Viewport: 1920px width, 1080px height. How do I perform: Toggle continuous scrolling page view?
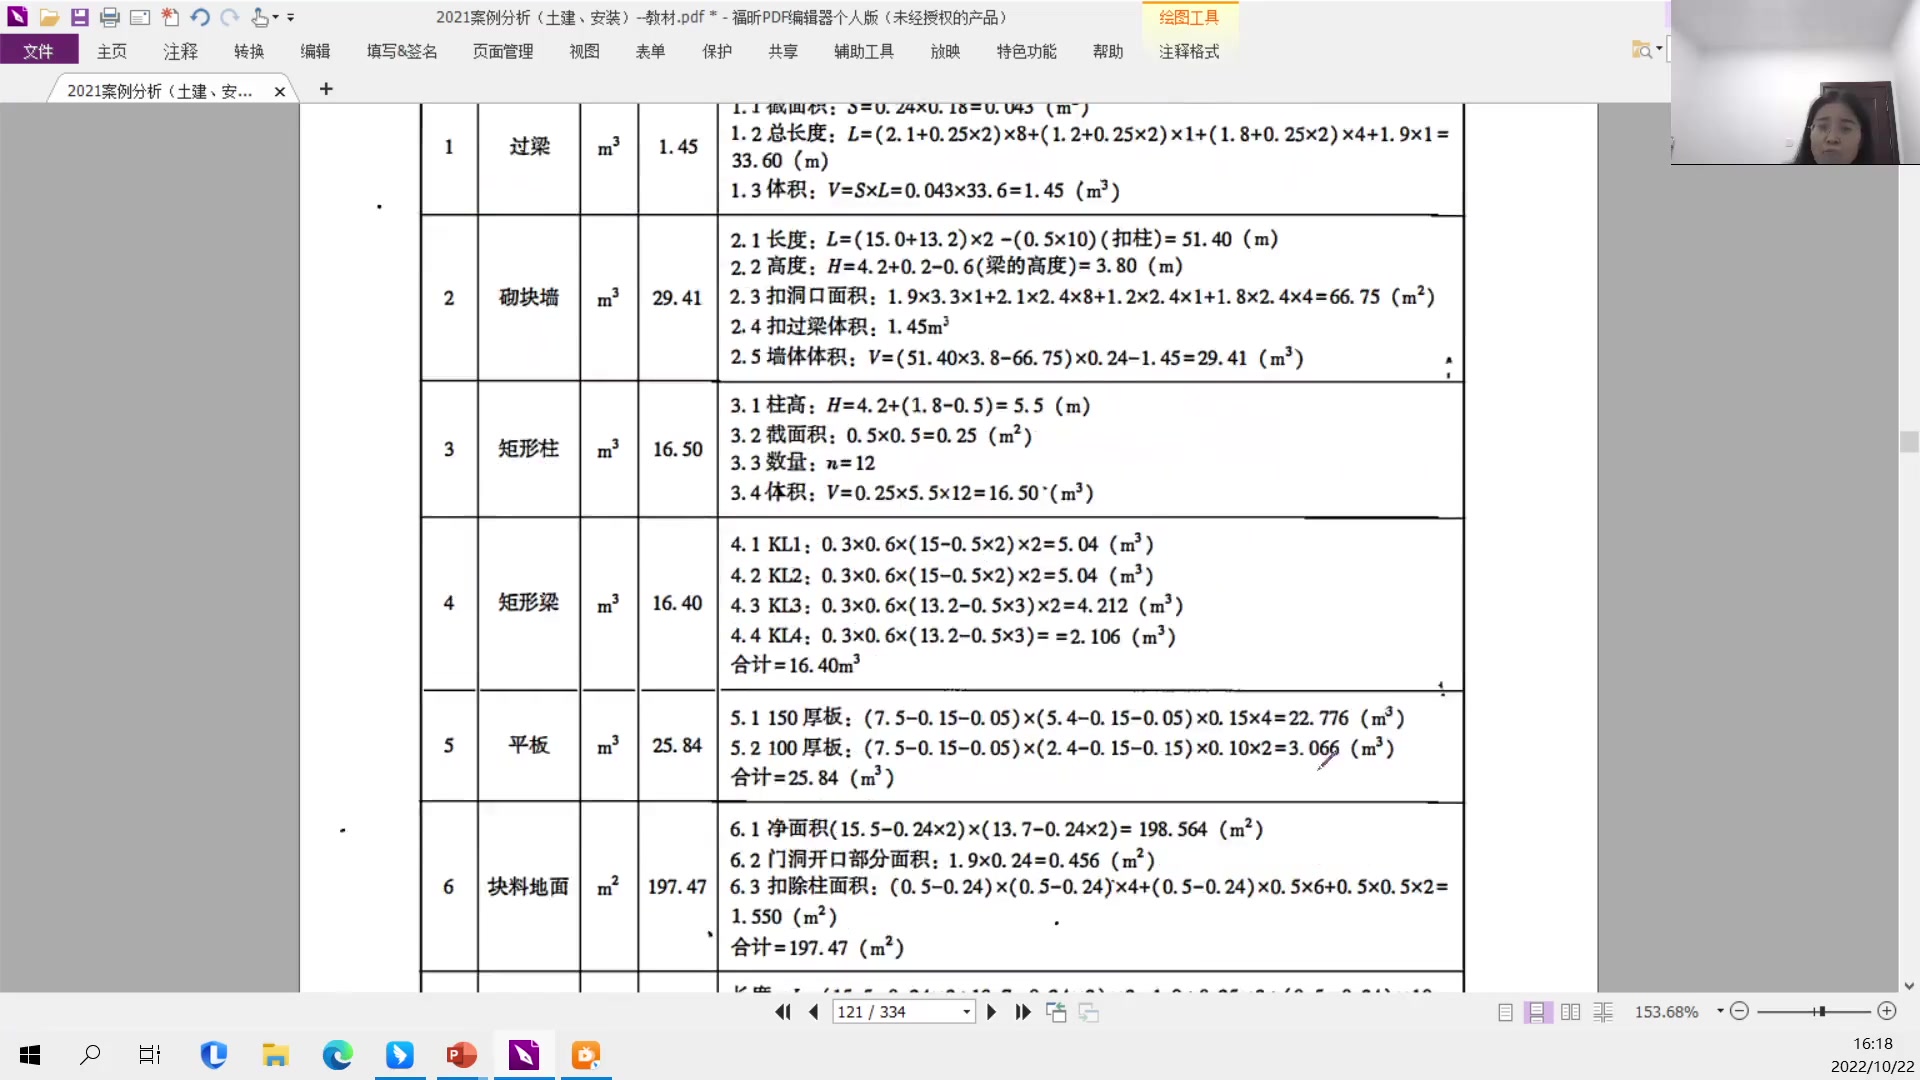click(1537, 1012)
